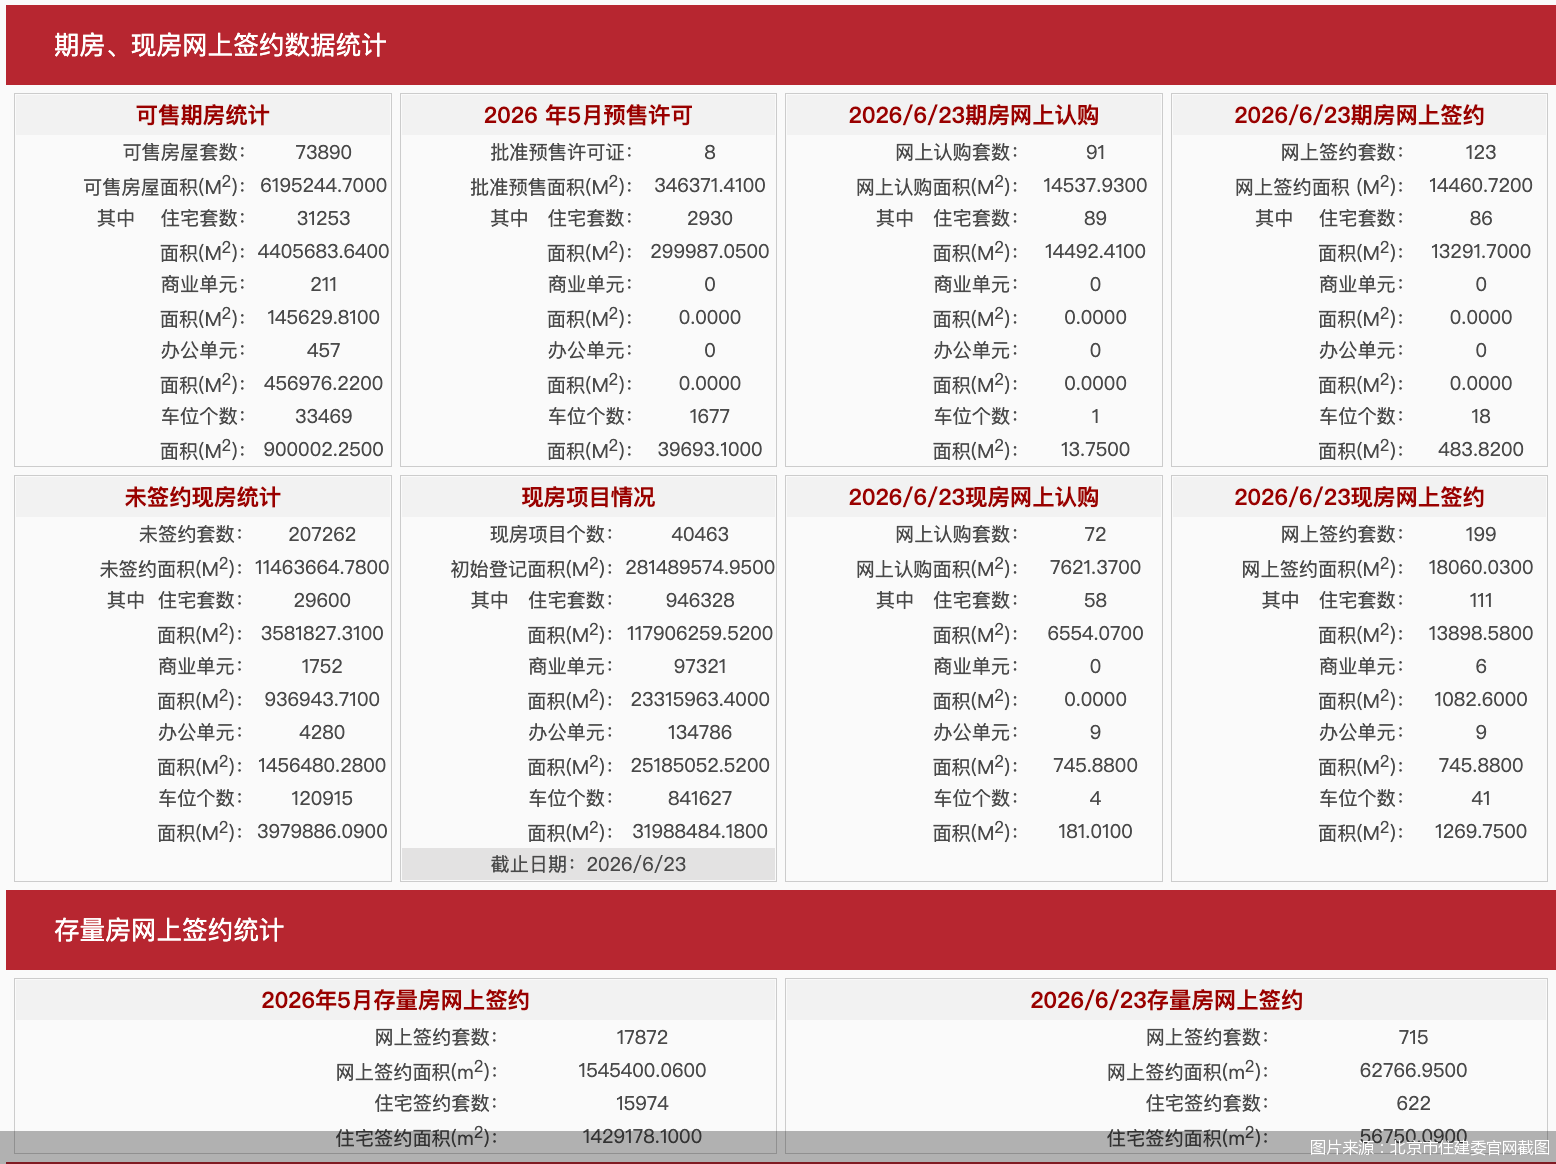Click the value 900002.2500

click(324, 449)
